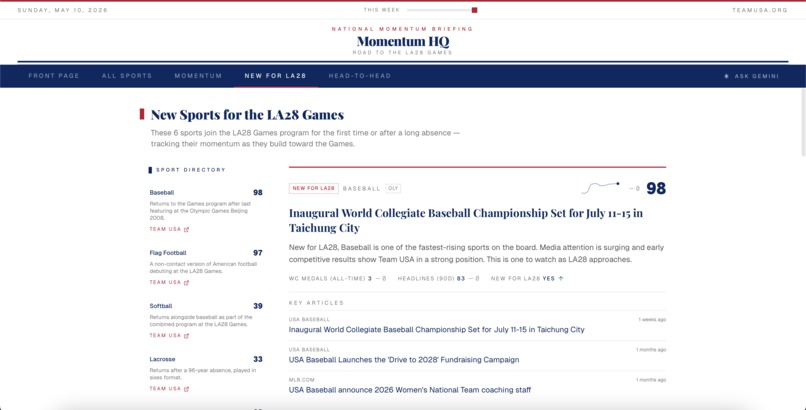Click the WC MEDALS (ALL-TIME) stat

[x=337, y=278]
